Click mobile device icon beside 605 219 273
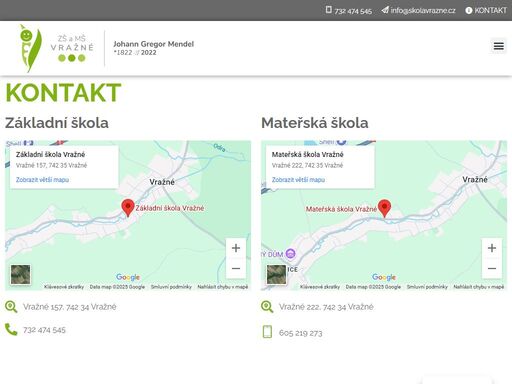 tap(267, 332)
